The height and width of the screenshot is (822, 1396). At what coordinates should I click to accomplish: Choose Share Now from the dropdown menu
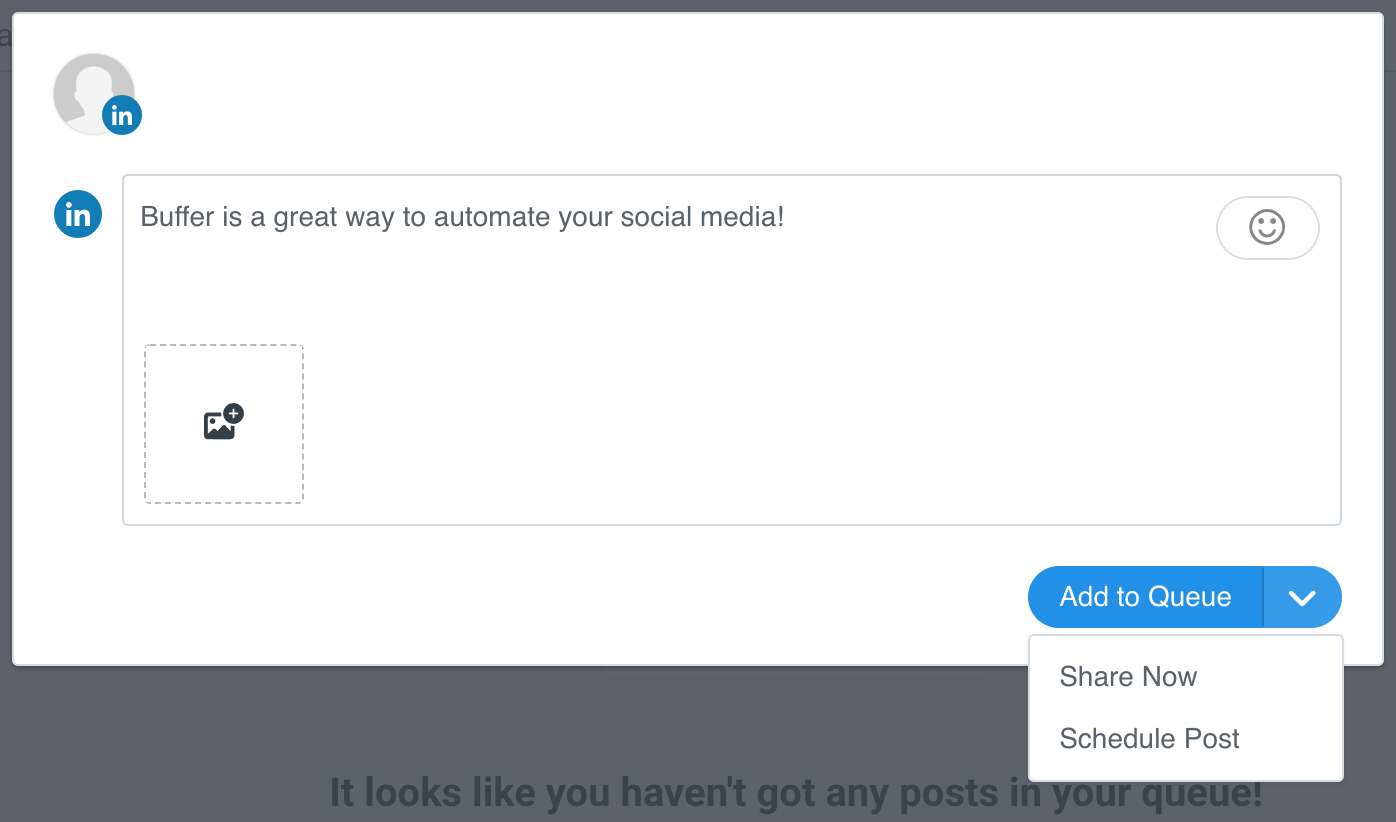(x=1128, y=677)
